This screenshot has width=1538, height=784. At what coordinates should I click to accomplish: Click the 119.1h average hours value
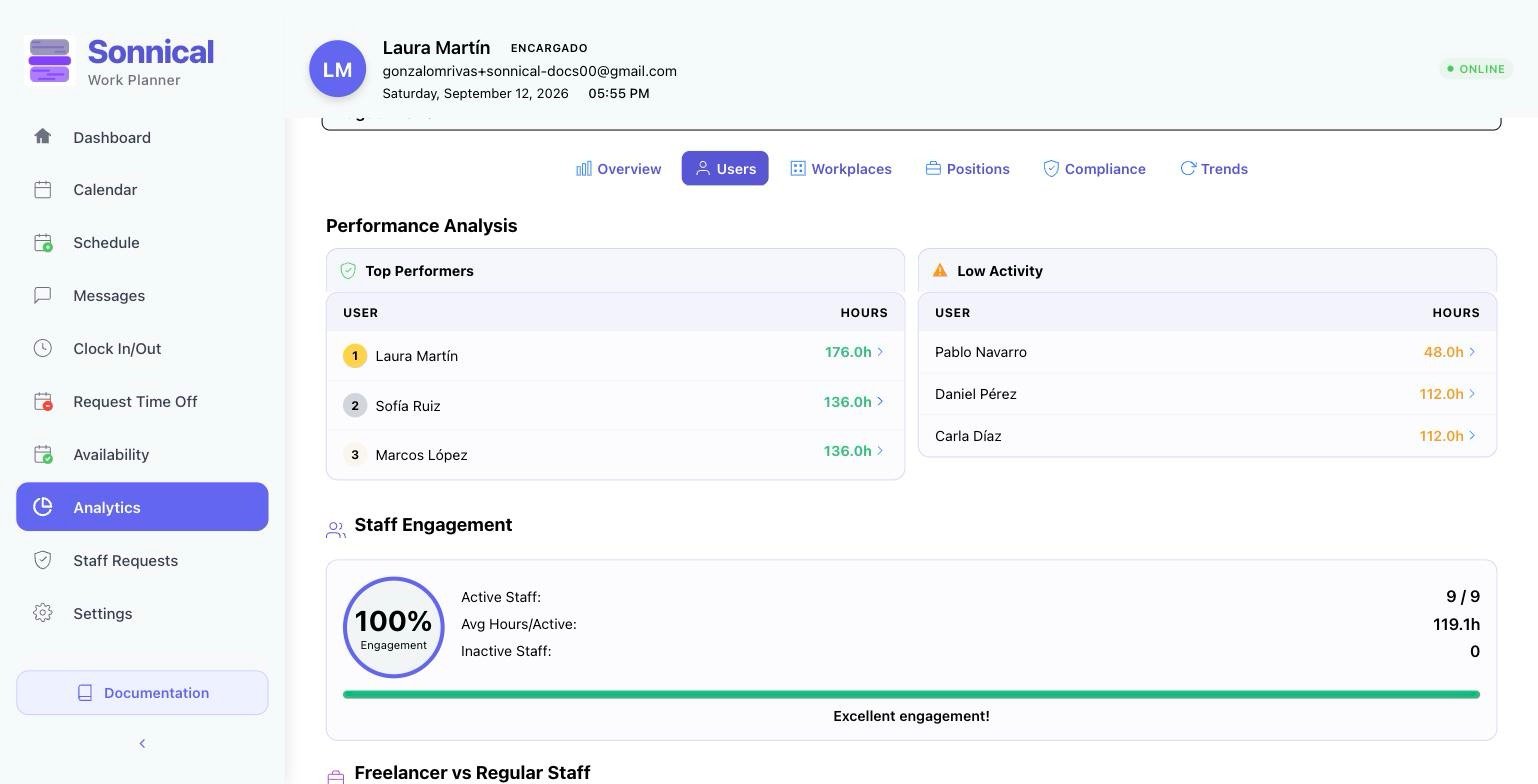pyautogui.click(x=1456, y=624)
